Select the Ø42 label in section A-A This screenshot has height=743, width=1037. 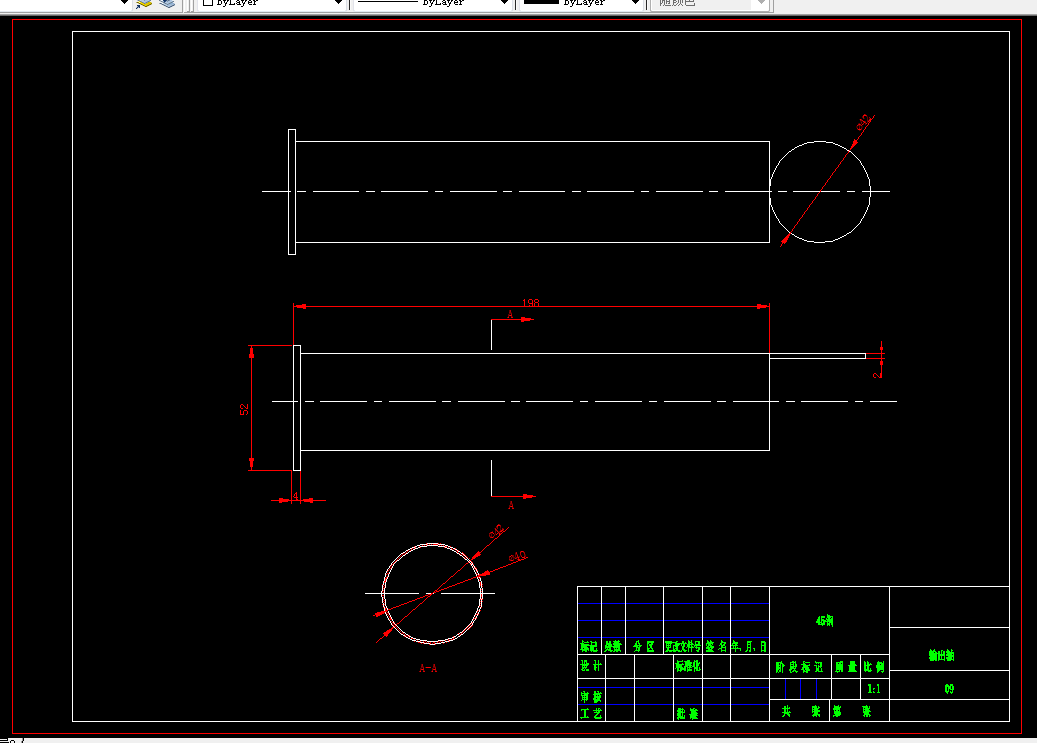point(497,531)
